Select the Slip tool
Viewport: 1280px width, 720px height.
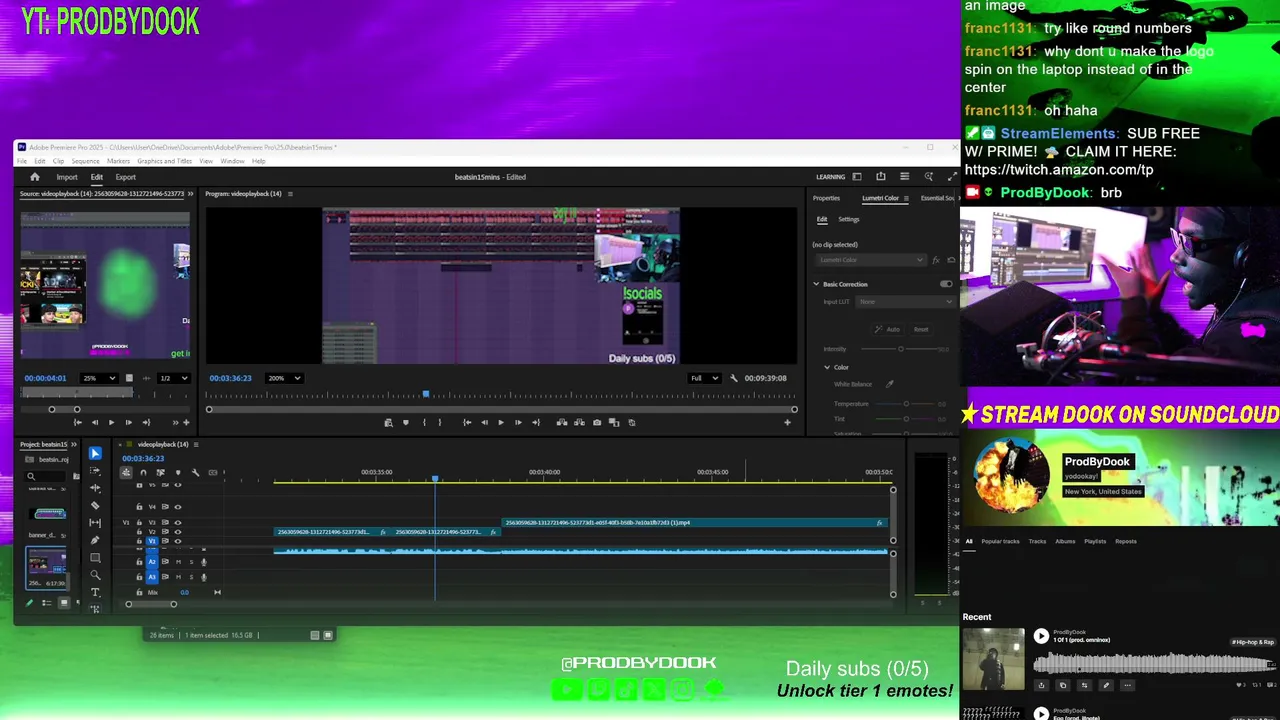tap(95, 522)
